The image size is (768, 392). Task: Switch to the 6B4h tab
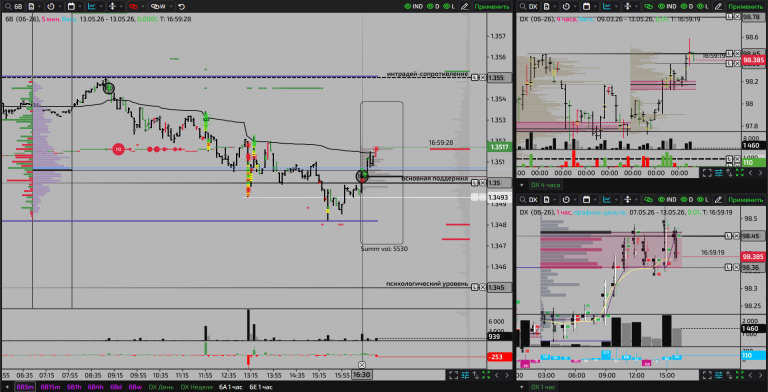click(x=96, y=387)
